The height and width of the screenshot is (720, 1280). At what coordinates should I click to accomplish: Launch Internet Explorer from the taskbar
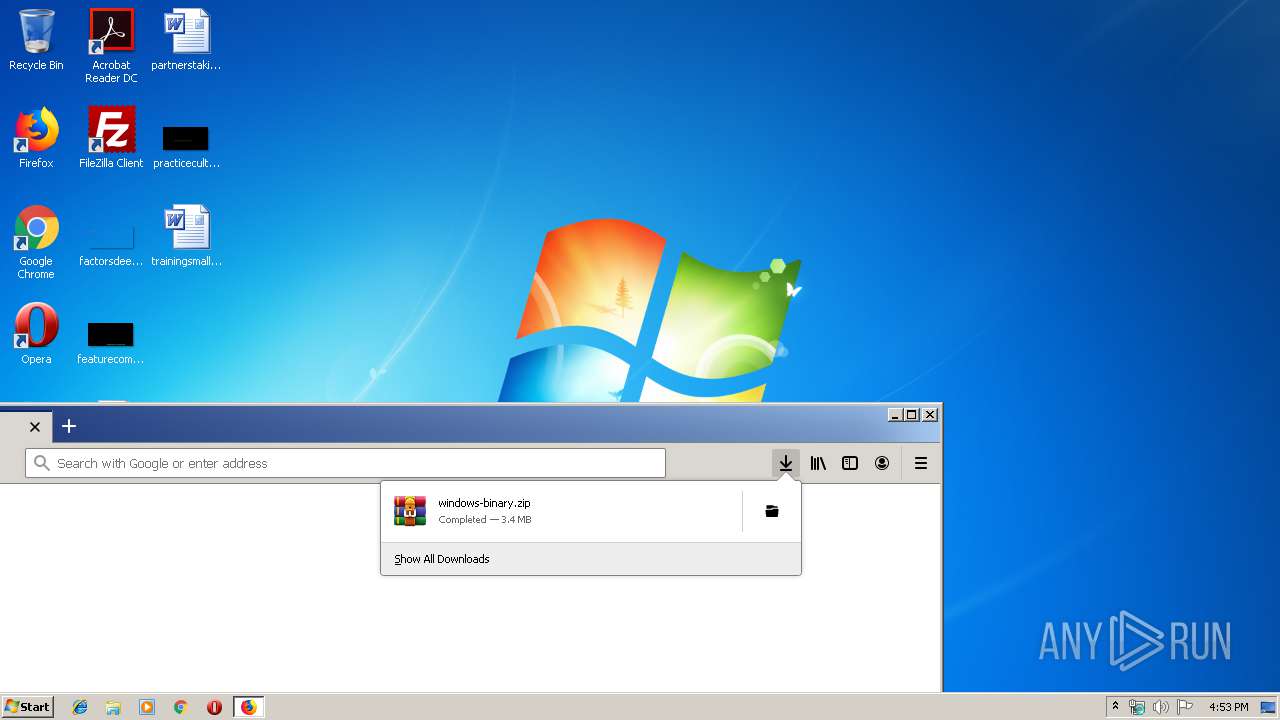(80, 707)
